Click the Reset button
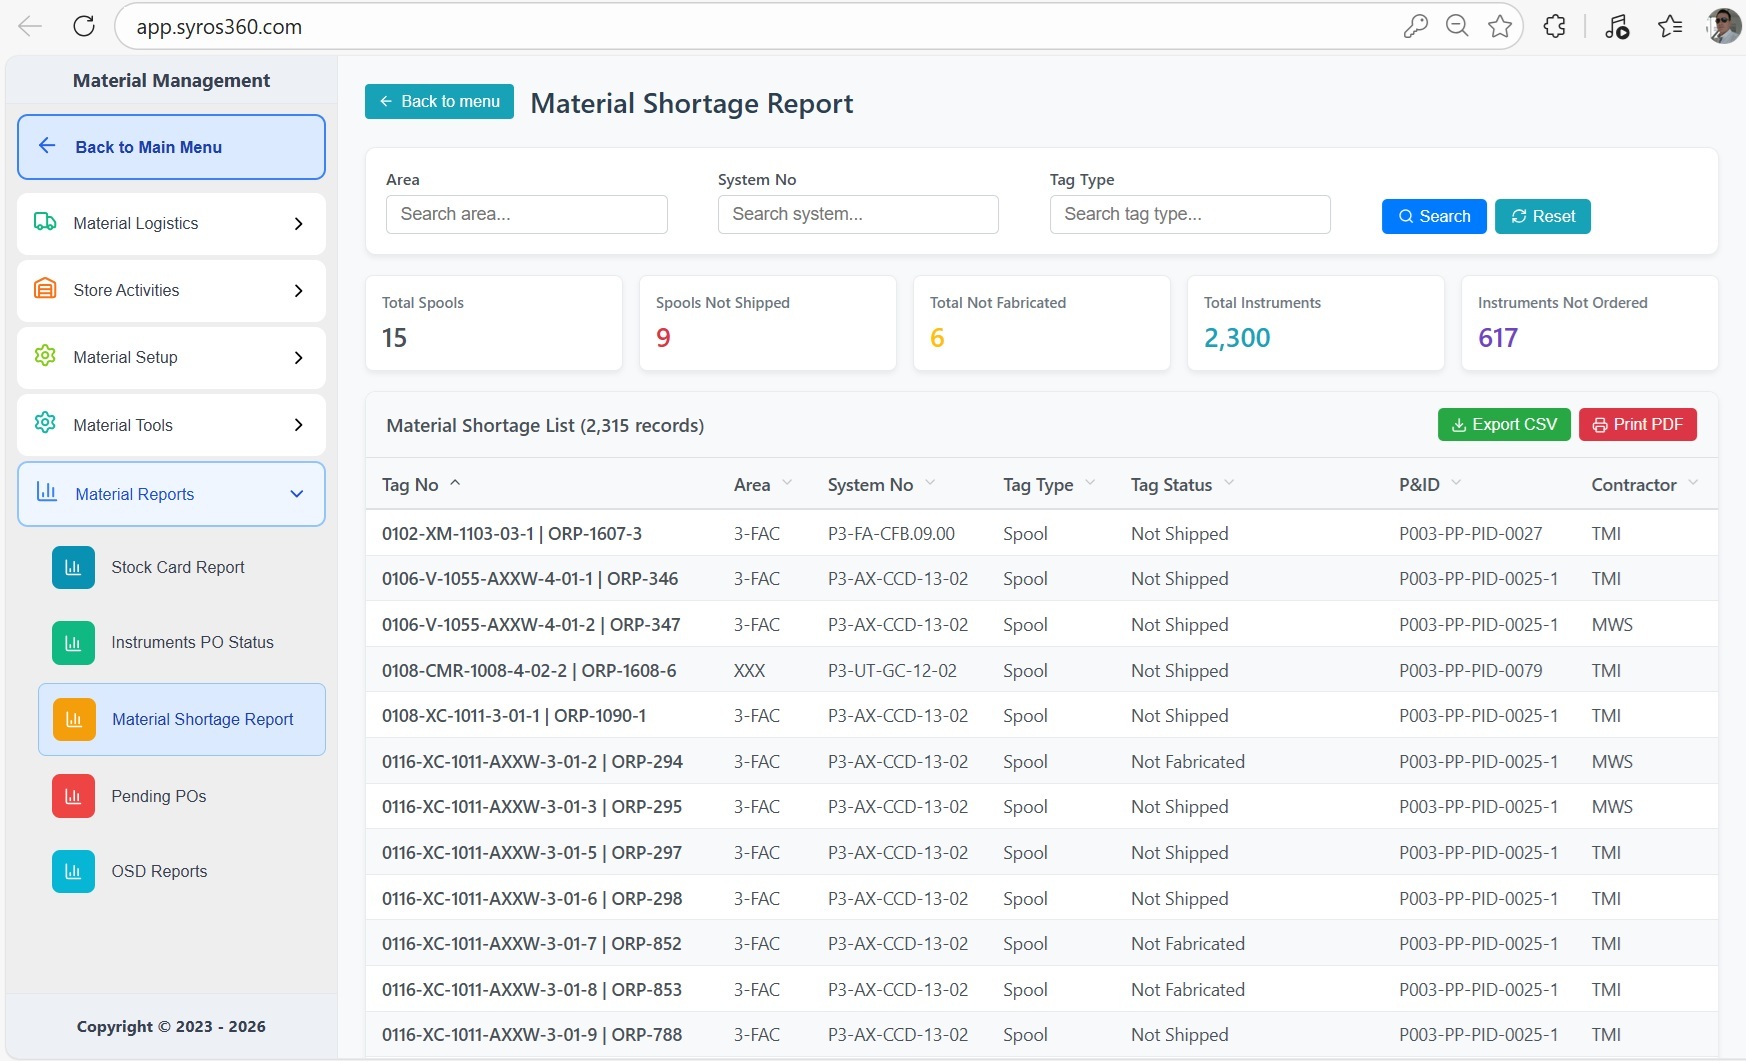 pos(1543,216)
